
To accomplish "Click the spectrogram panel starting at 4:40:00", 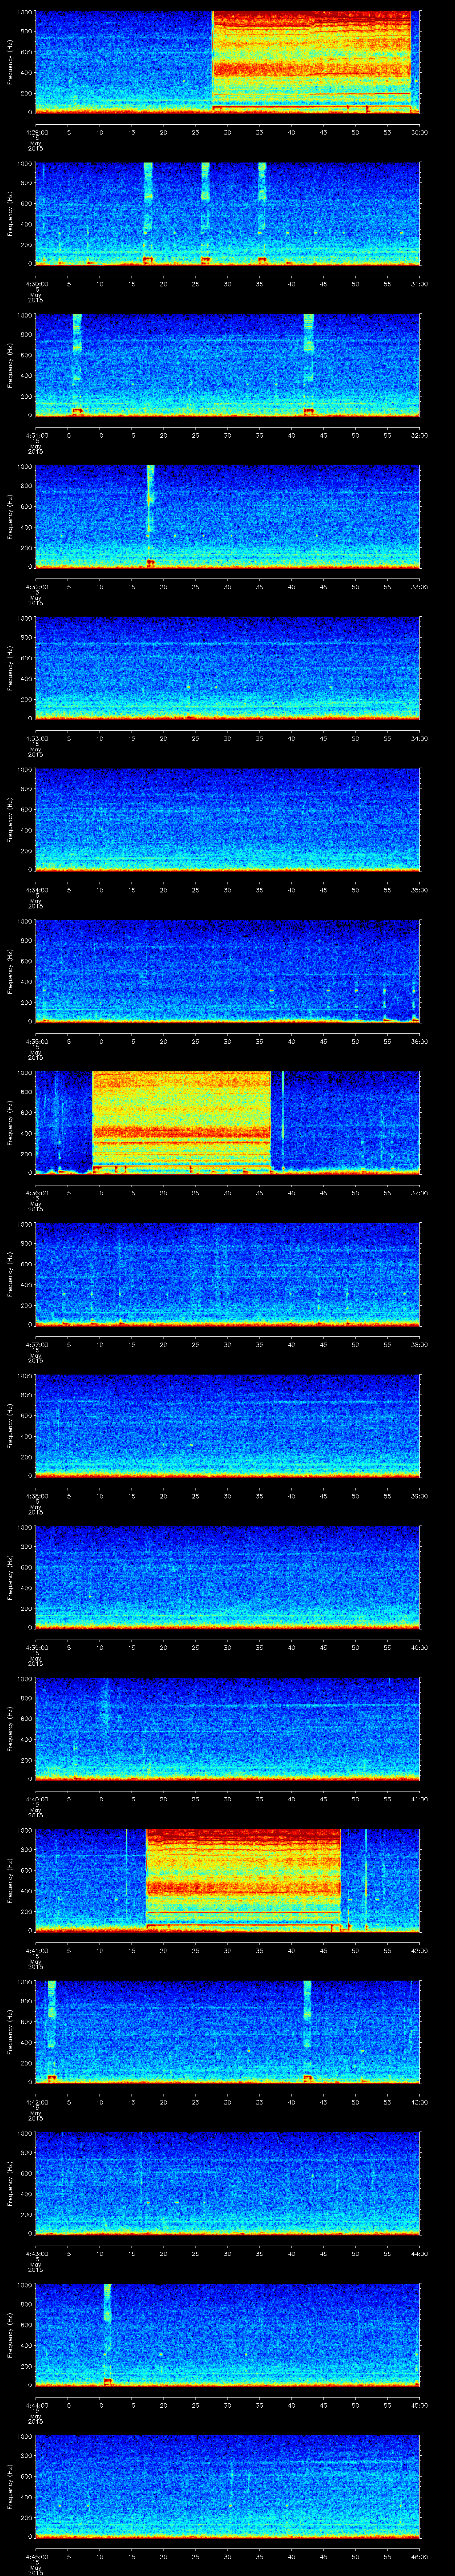I will (x=228, y=1728).
